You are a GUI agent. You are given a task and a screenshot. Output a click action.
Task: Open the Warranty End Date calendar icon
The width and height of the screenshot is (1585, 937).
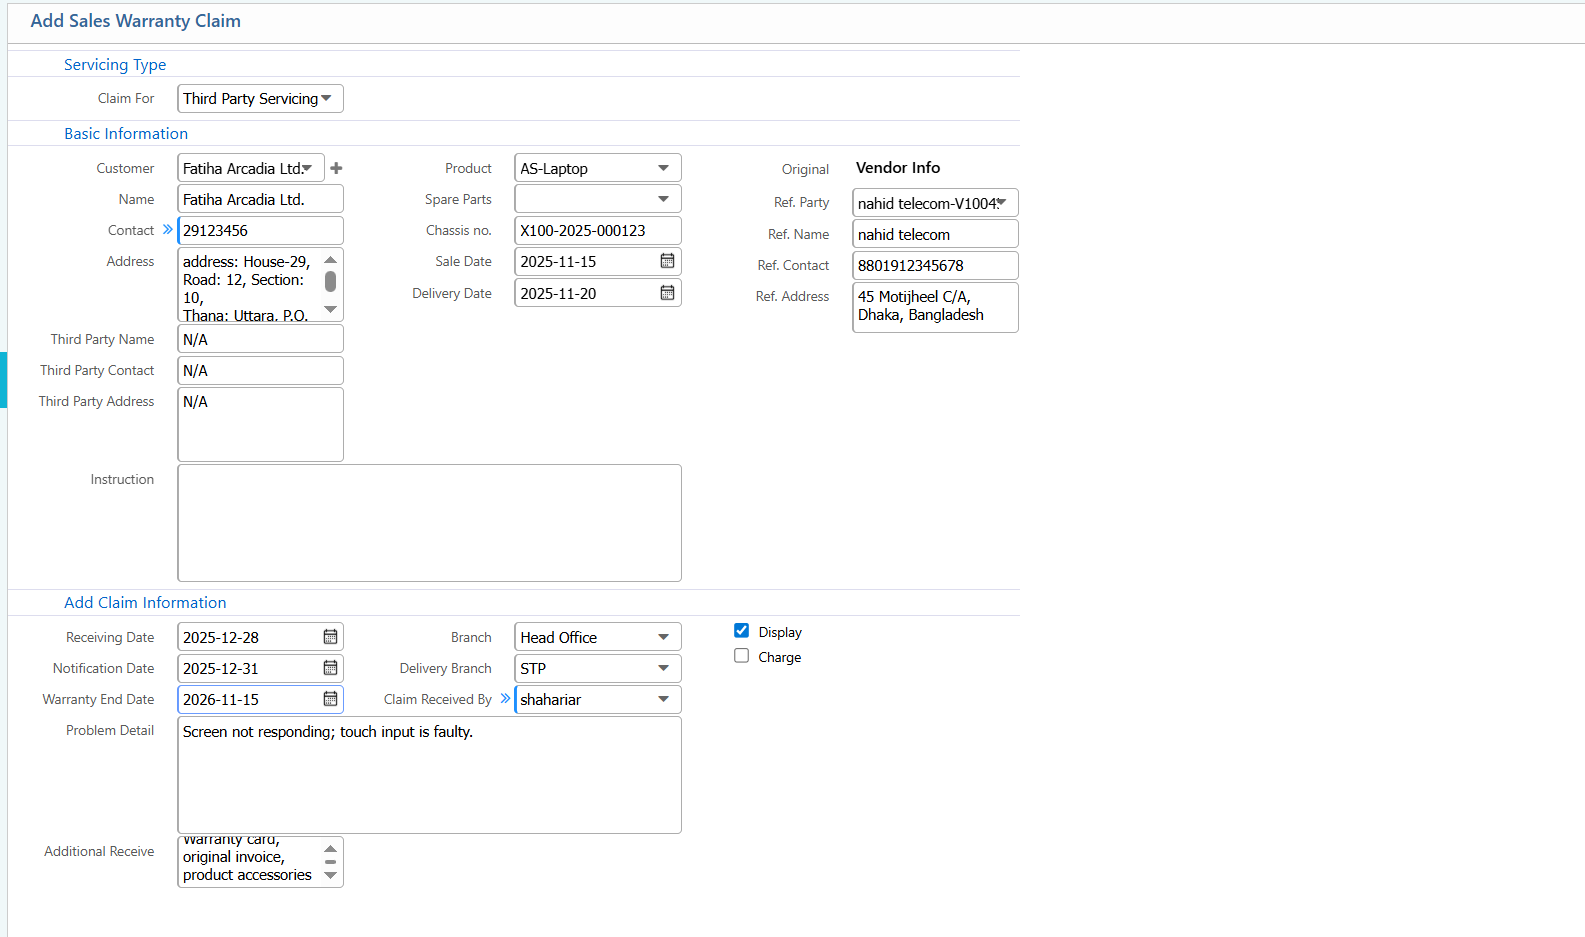(x=330, y=699)
